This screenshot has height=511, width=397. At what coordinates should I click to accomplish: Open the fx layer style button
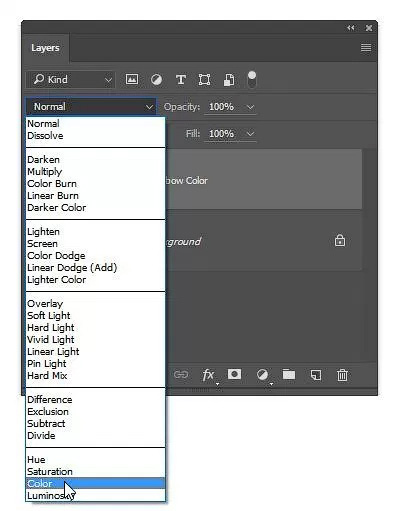tap(209, 375)
